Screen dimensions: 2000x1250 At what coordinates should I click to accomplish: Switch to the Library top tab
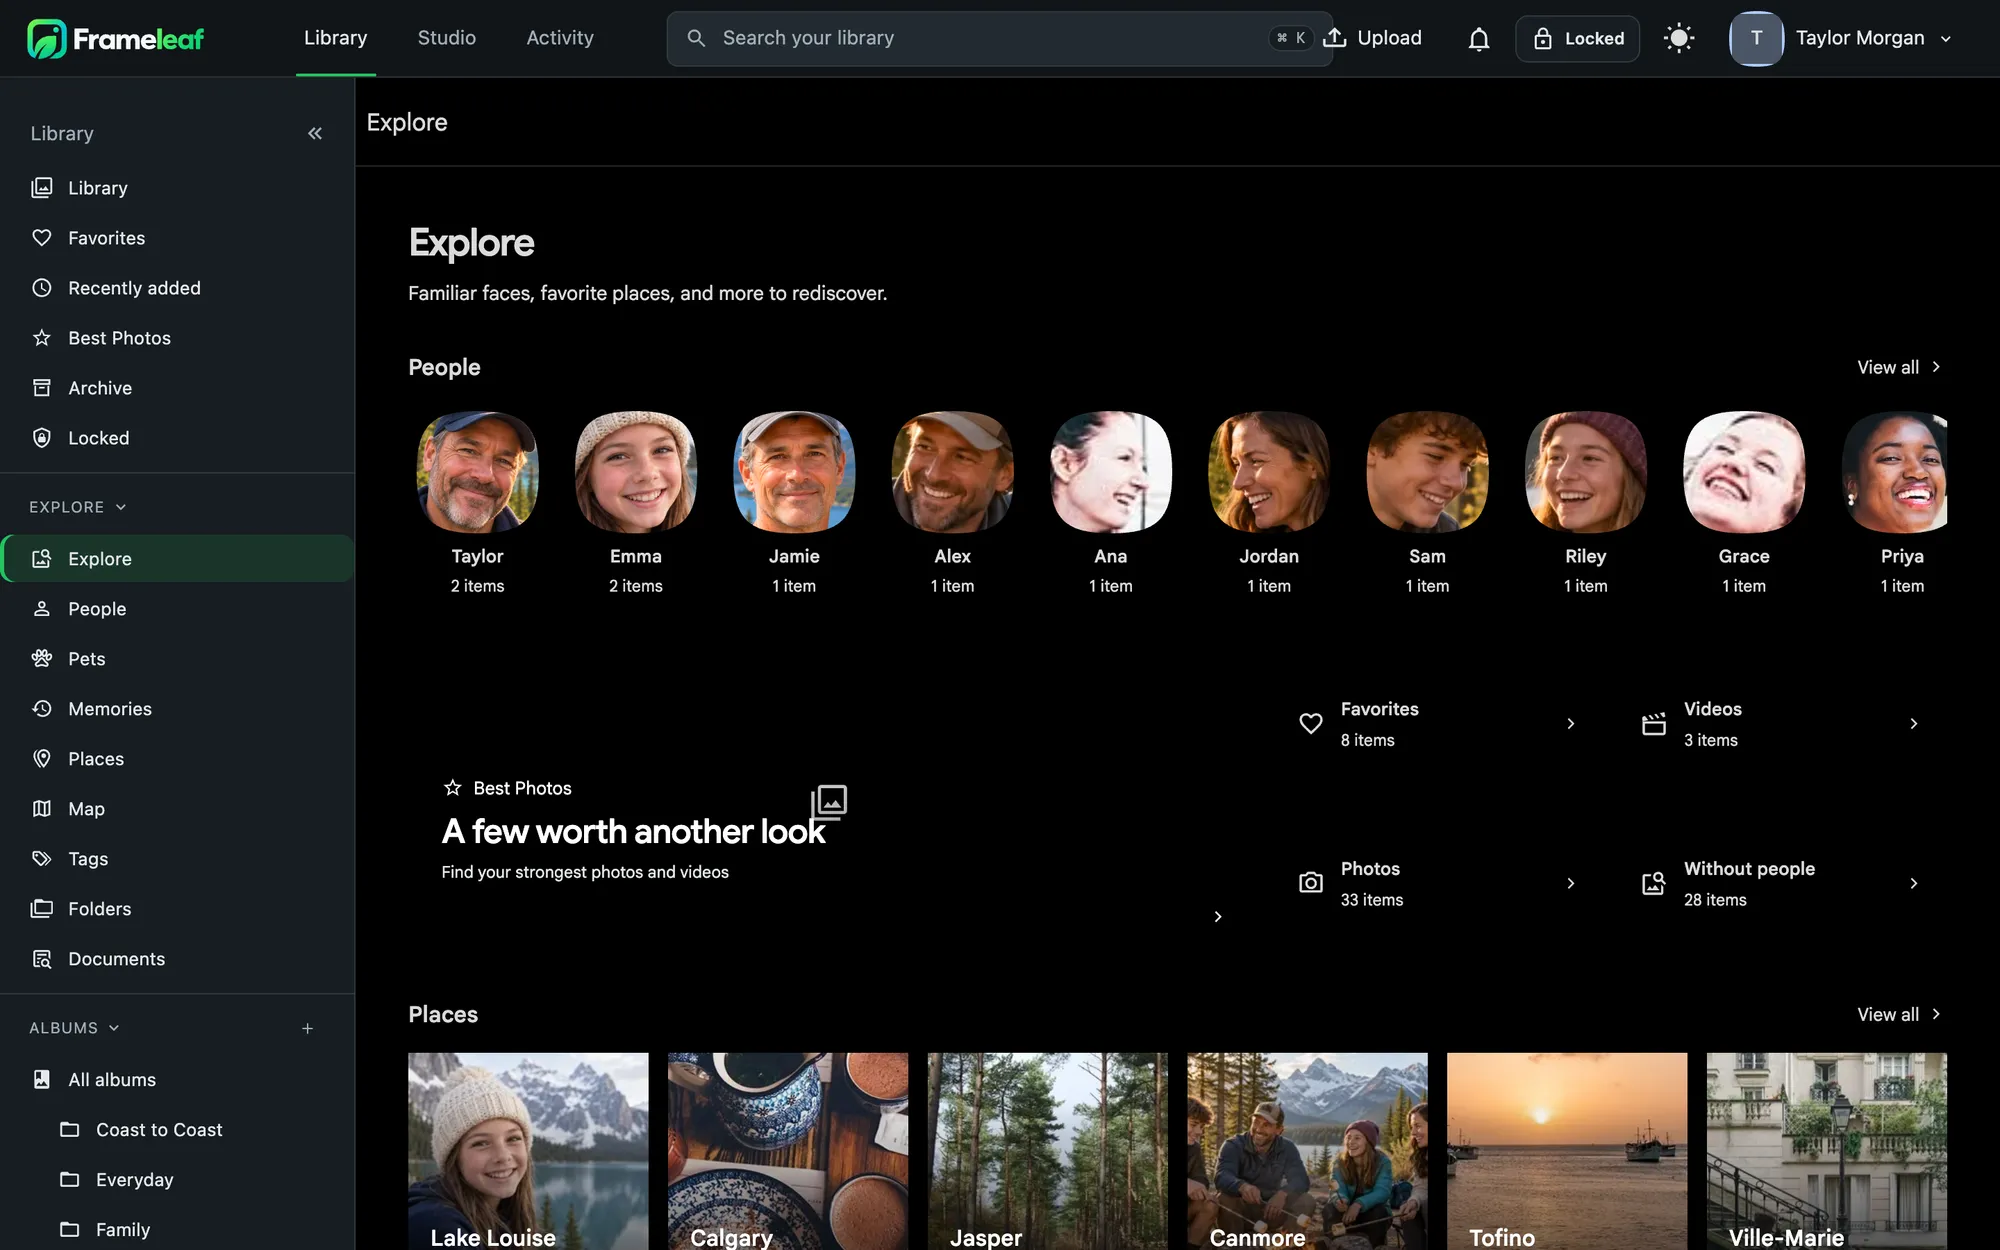(335, 38)
